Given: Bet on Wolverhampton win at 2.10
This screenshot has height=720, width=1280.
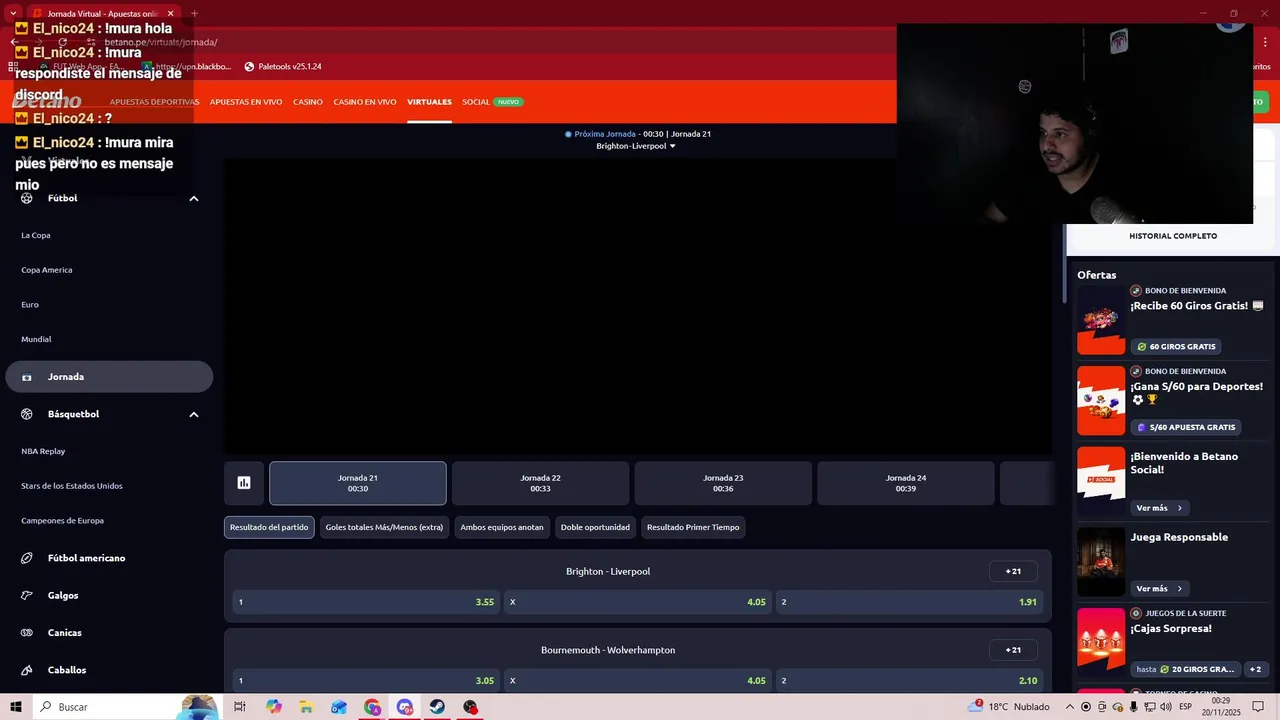Looking at the screenshot, I should pyautogui.click(x=909, y=680).
